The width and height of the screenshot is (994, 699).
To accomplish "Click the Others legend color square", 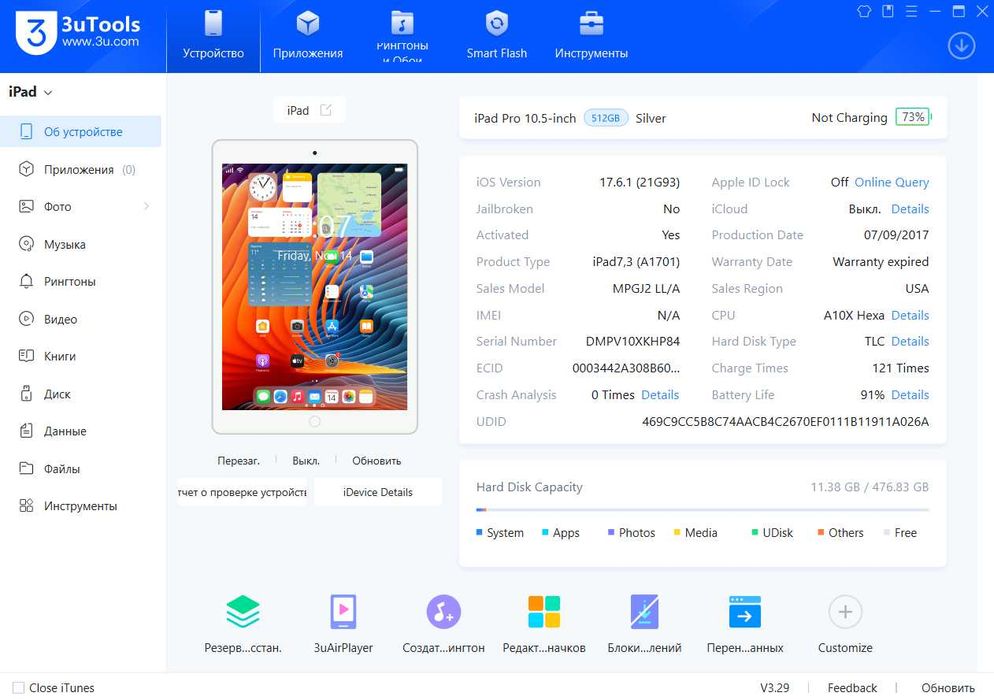I will (x=821, y=532).
